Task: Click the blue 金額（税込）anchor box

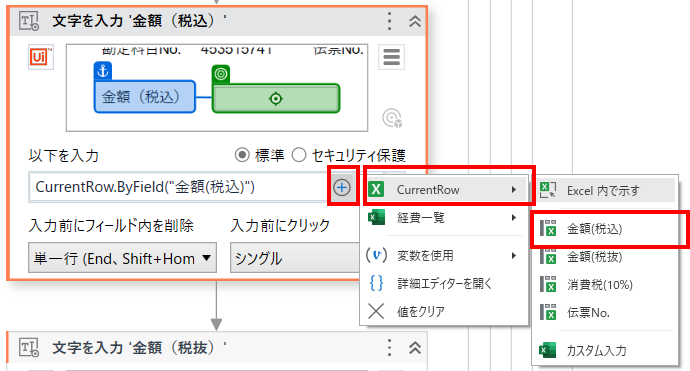Action: [x=145, y=96]
